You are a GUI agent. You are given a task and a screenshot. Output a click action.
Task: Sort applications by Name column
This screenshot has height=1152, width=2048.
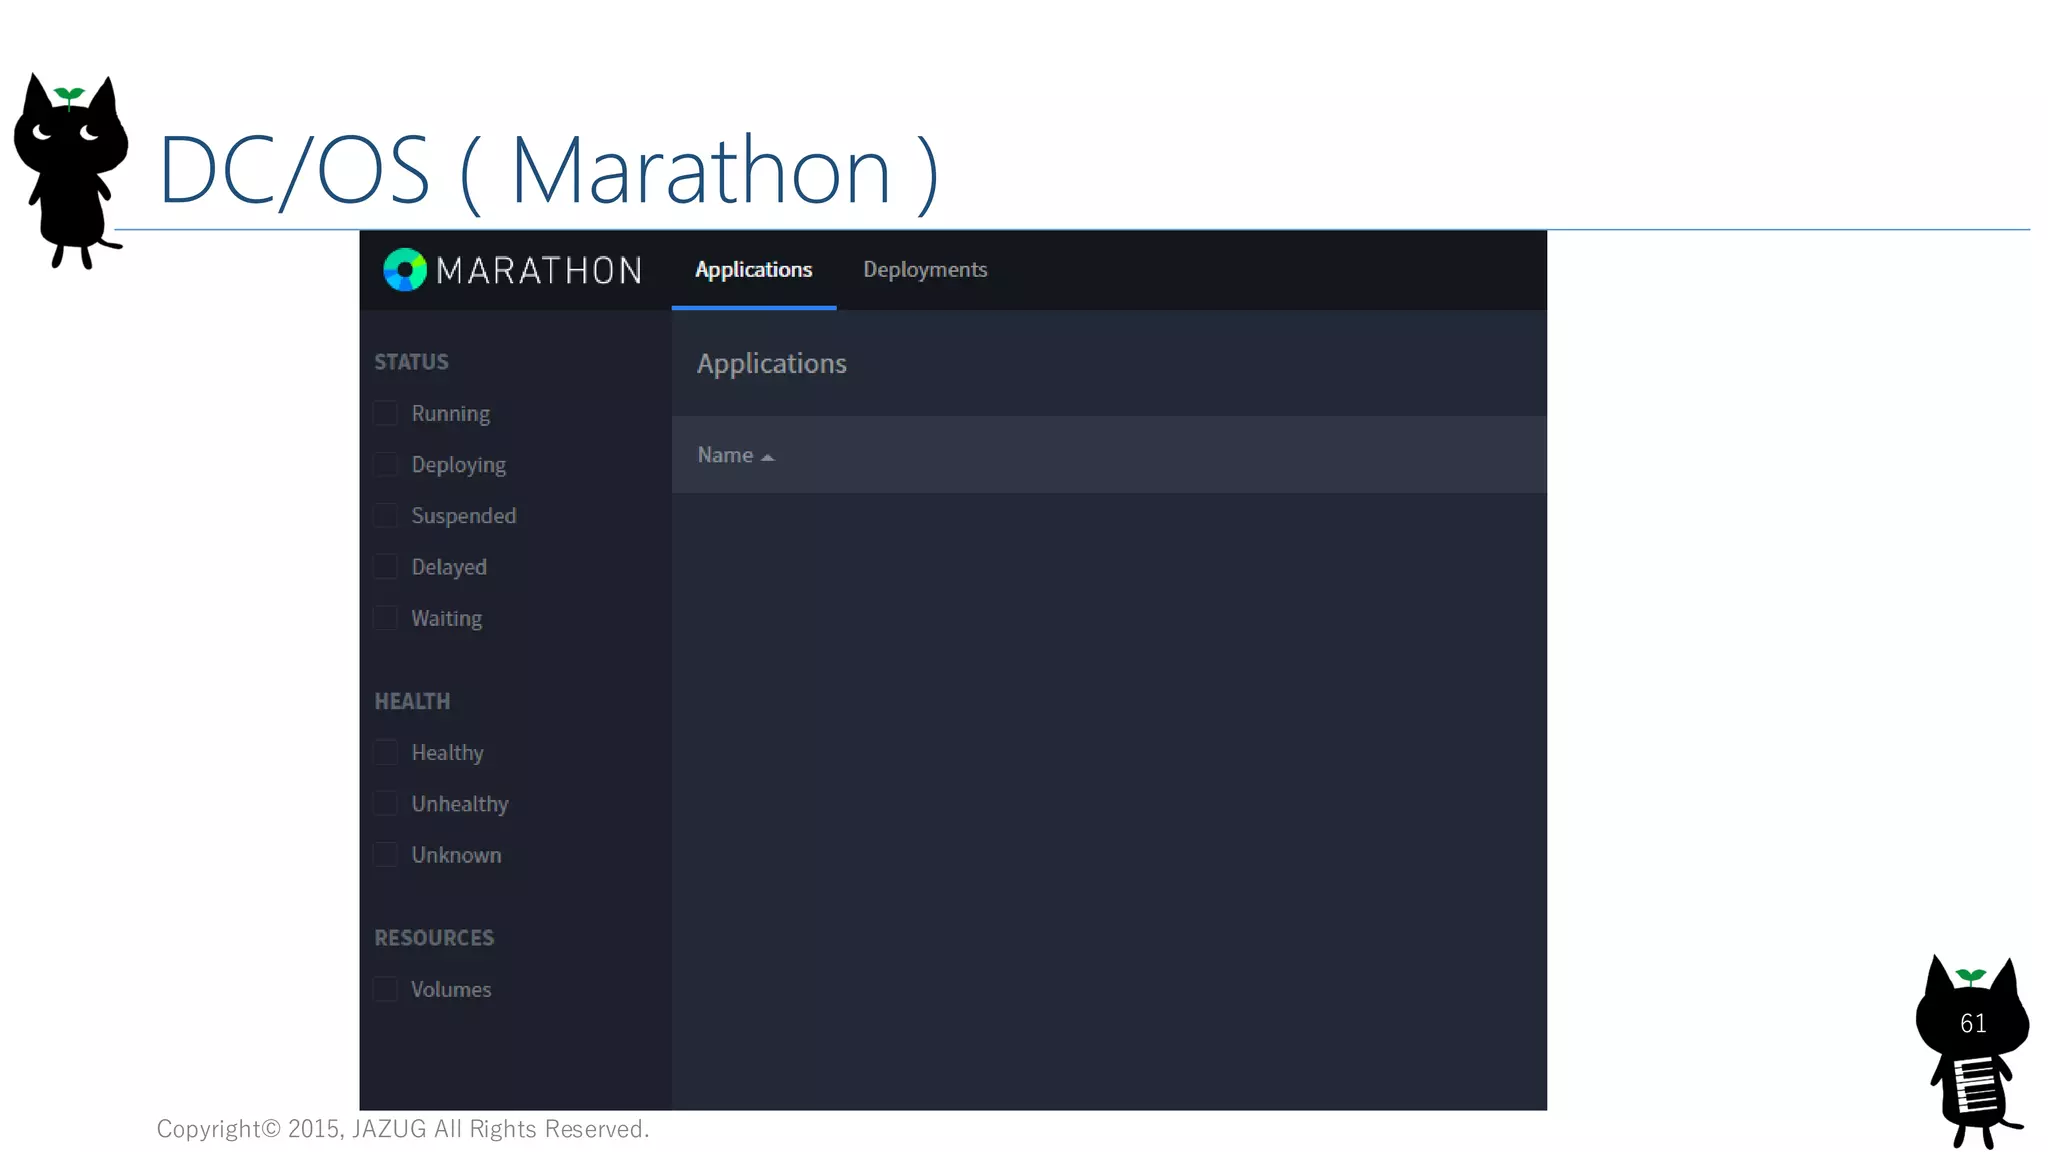[736, 455]
